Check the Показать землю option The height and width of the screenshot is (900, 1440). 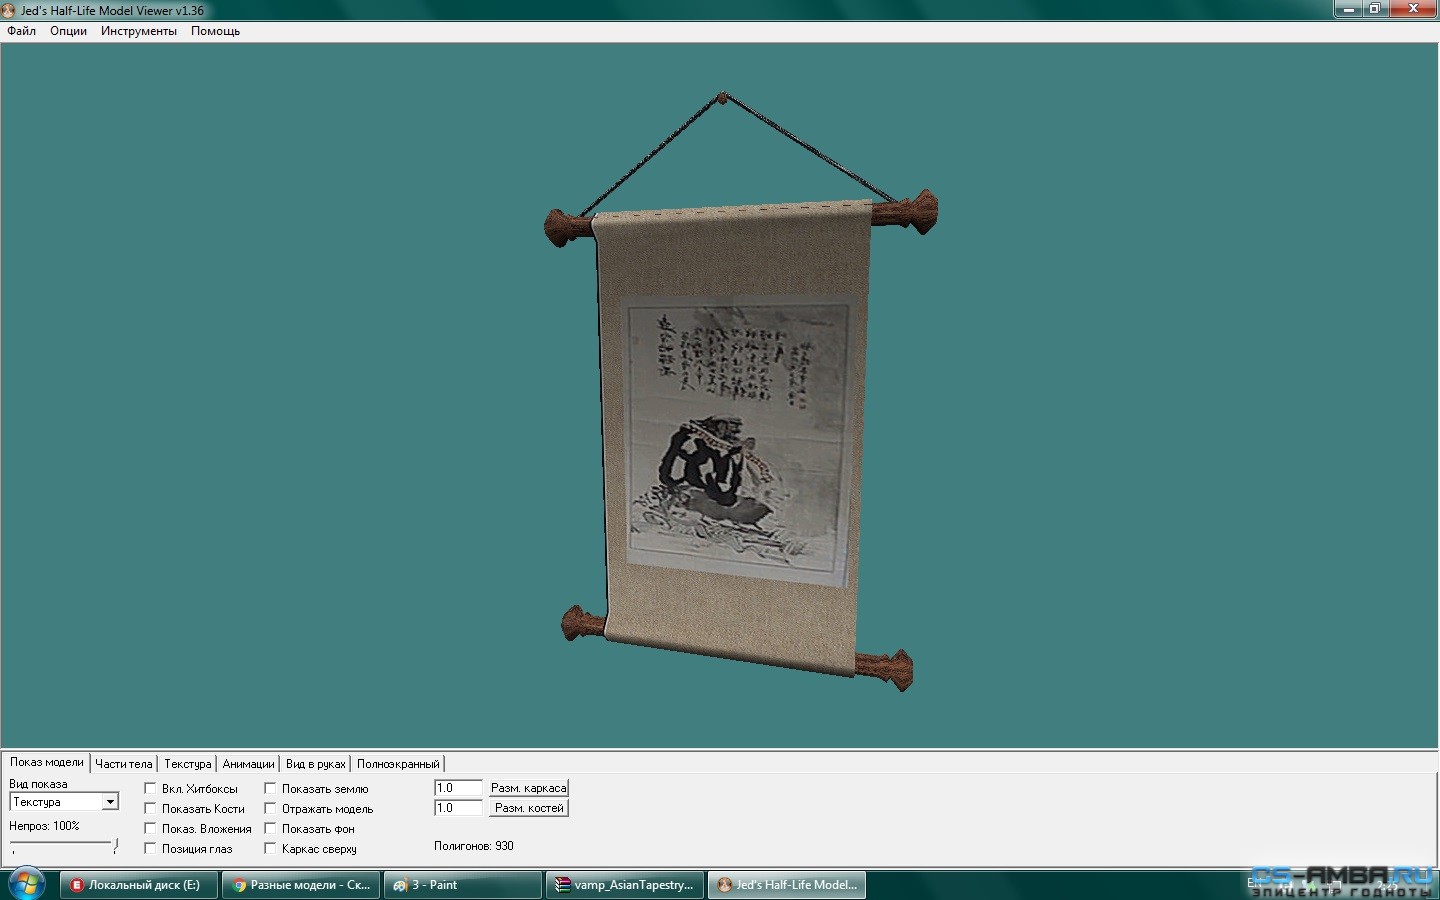coord(270,789)
